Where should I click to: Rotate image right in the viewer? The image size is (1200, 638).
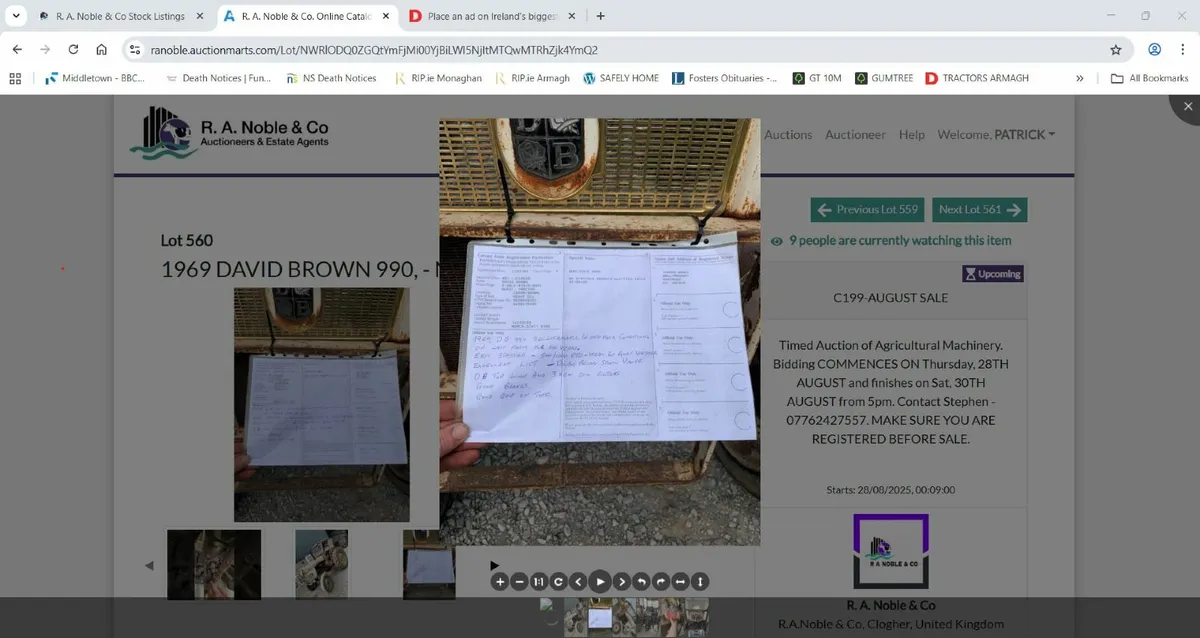pyautogui.click(x=660, y=581)
